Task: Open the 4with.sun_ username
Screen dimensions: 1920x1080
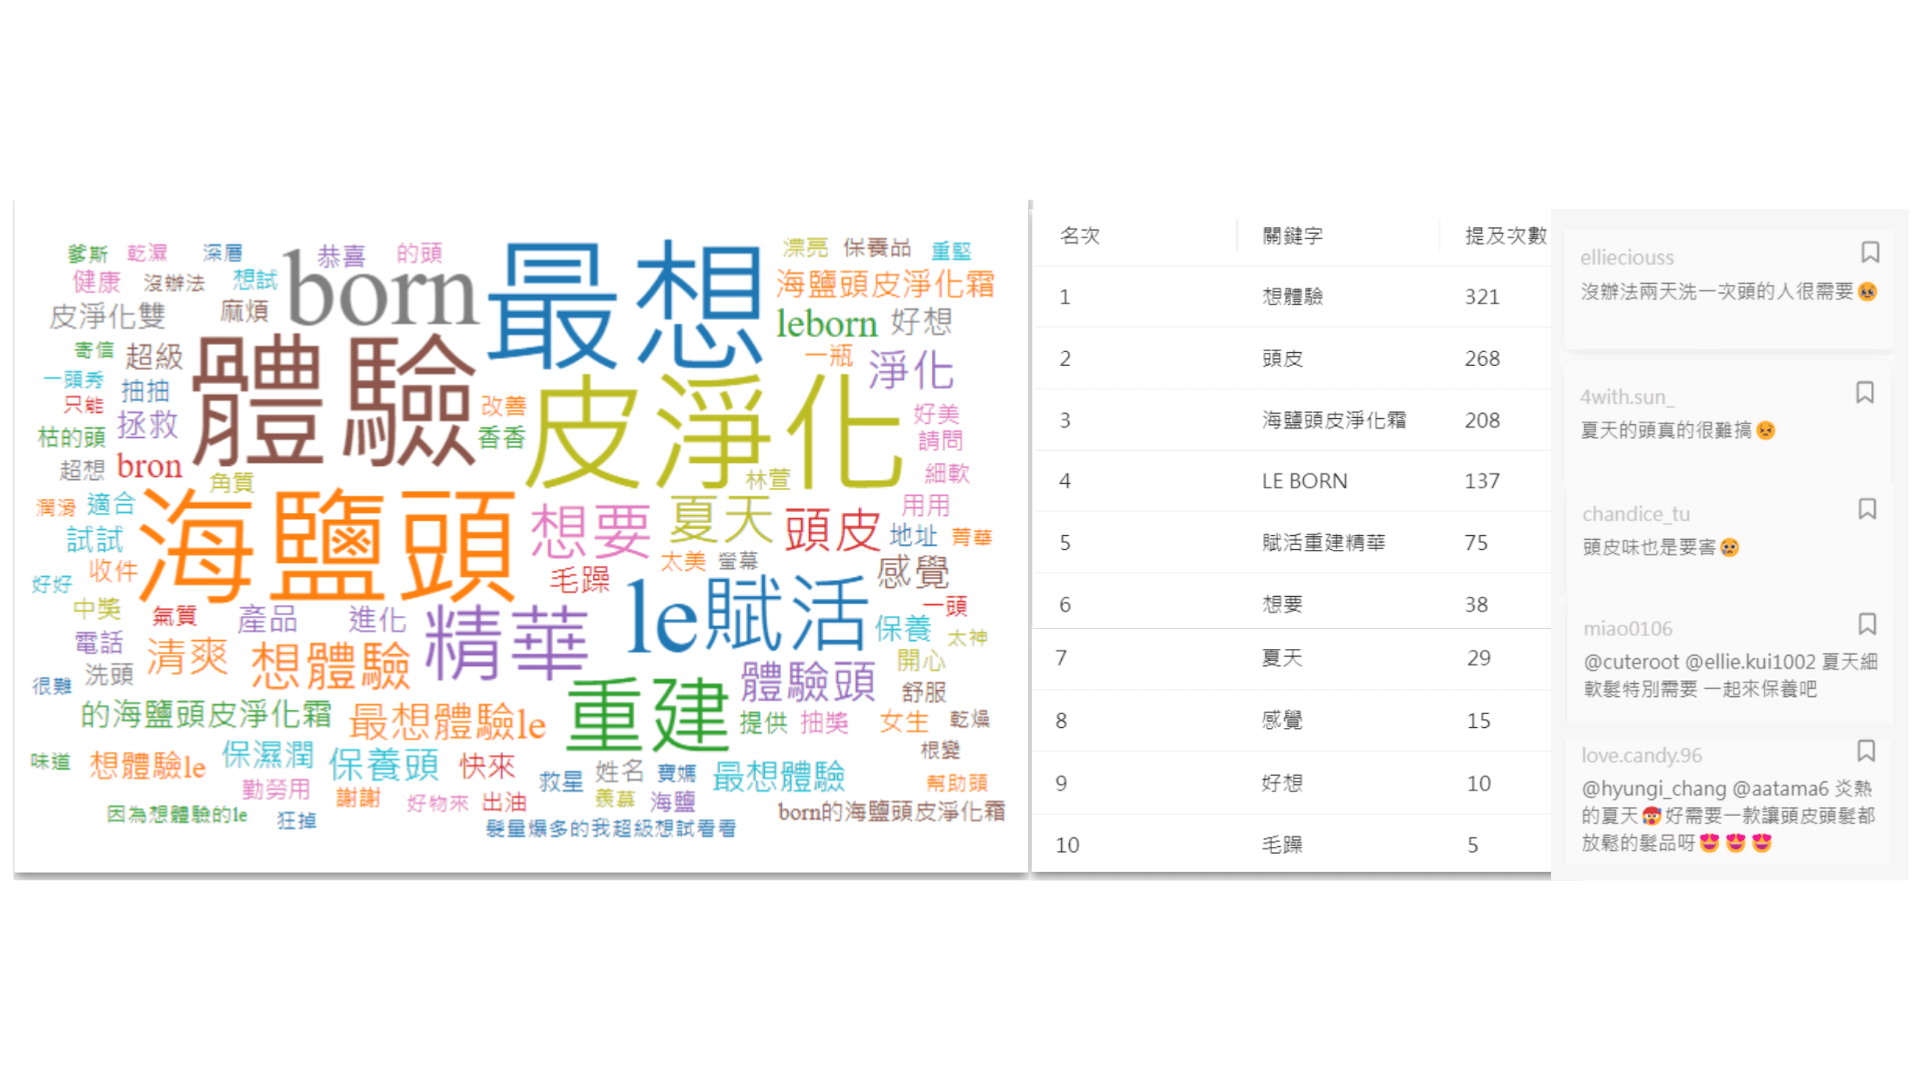Action: coord(1627,397)
